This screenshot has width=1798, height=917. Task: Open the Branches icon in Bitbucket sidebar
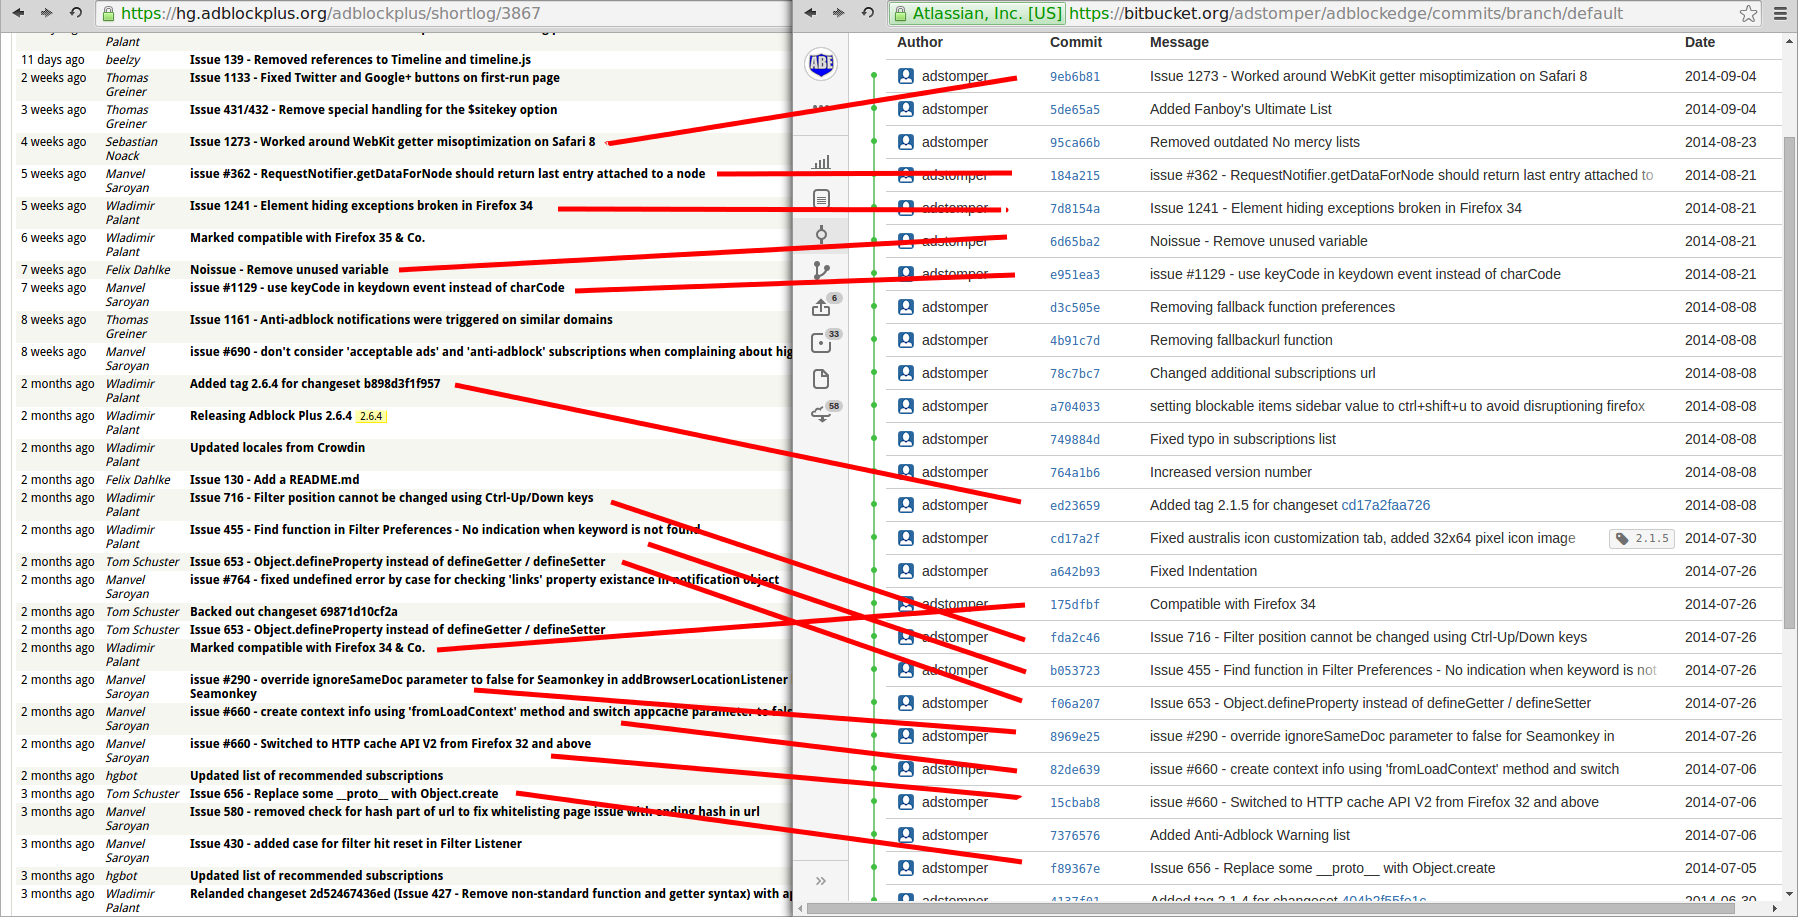[x=821, y=270]
